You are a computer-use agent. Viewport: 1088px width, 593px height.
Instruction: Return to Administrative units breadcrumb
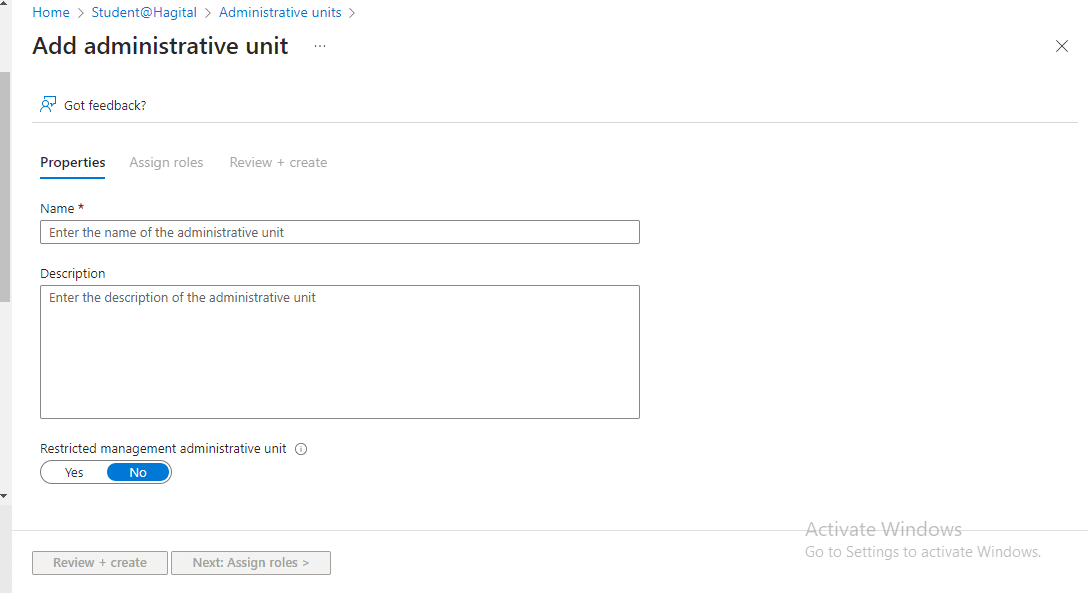tap(280, 13)
